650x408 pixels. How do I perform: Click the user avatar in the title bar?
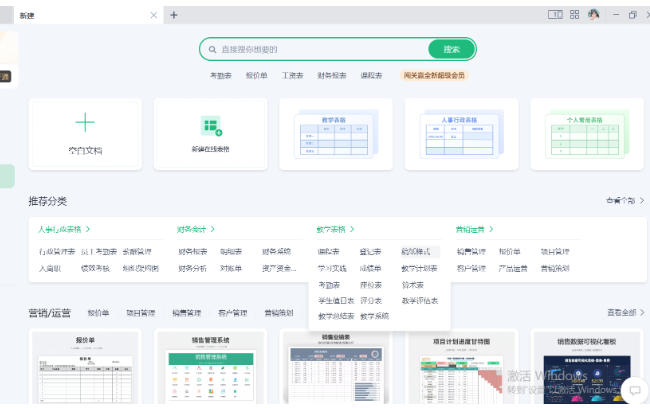[594, 15]
